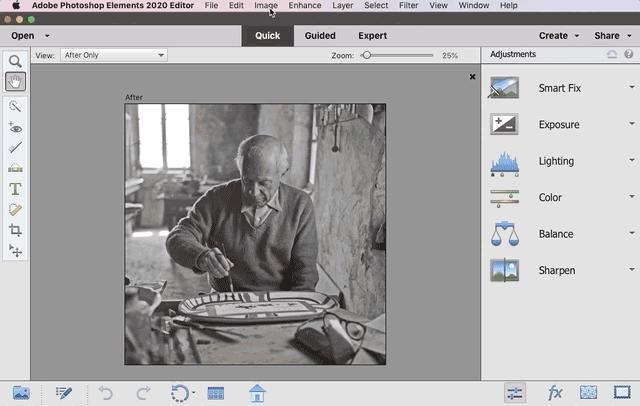The width and height of the screenshot is (640, 406).
Task: Switch to the Guided tab
Action: (320, 36)
